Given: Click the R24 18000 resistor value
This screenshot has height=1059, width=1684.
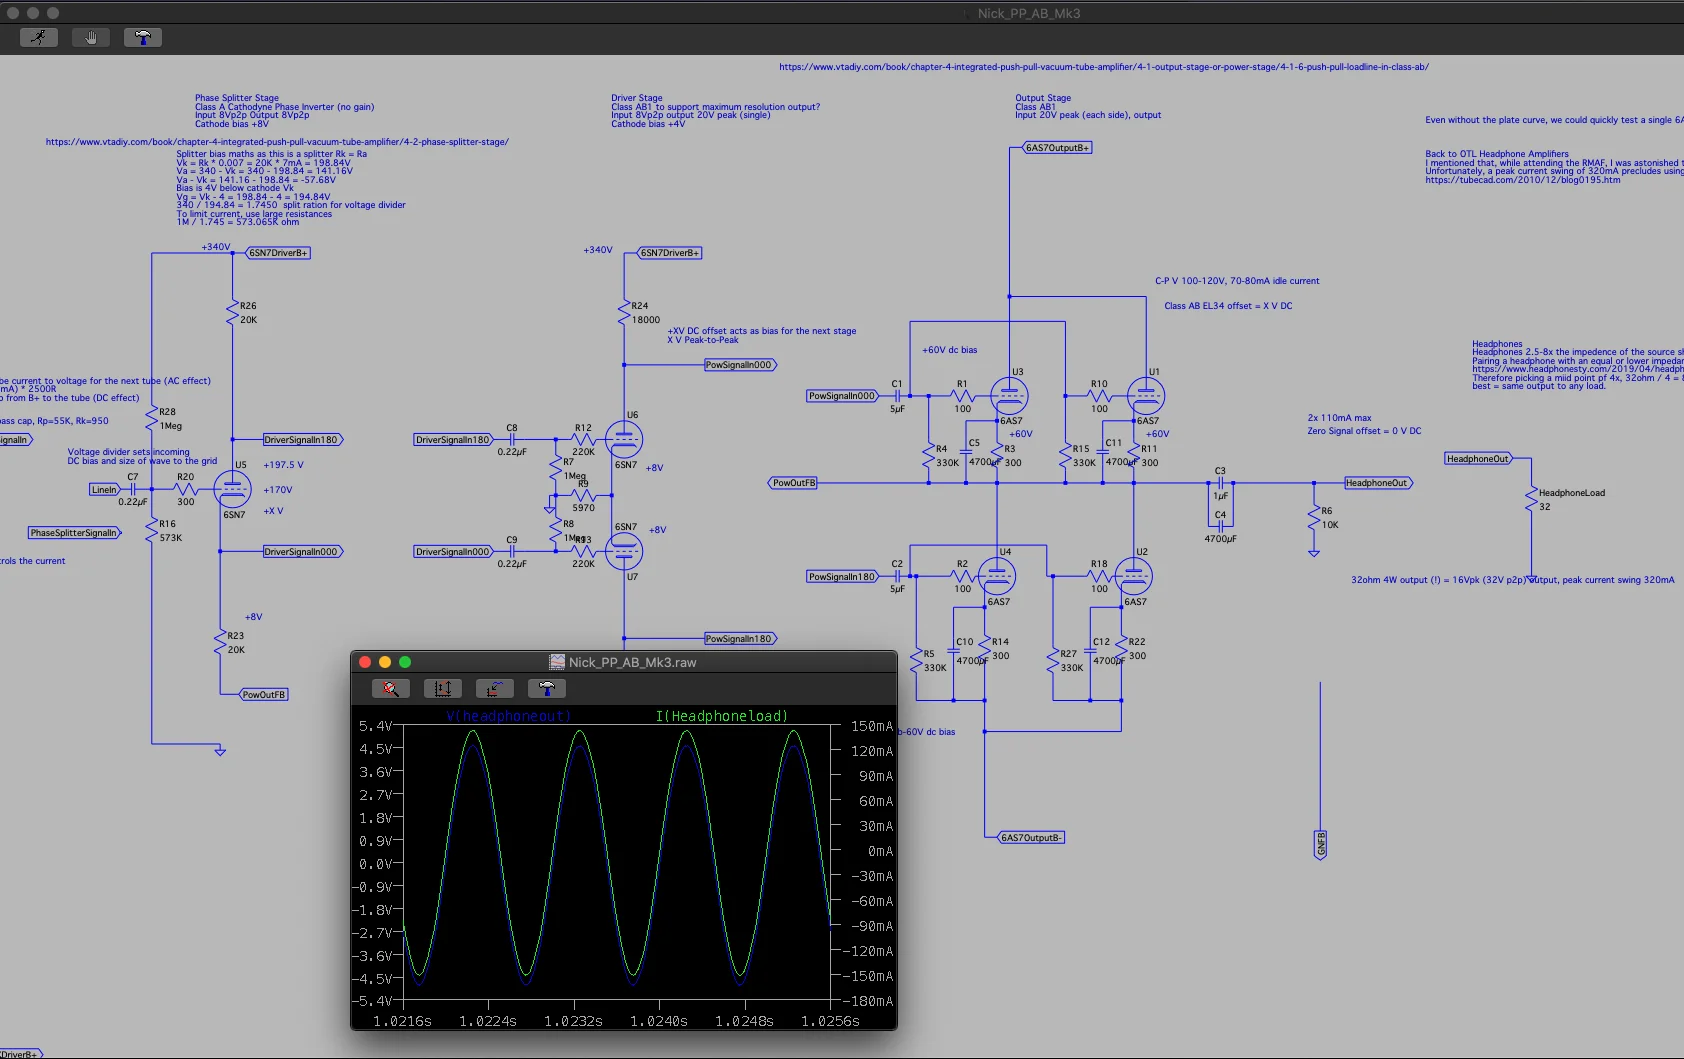Looking at the screenshot, I should [x=646, y=320].
